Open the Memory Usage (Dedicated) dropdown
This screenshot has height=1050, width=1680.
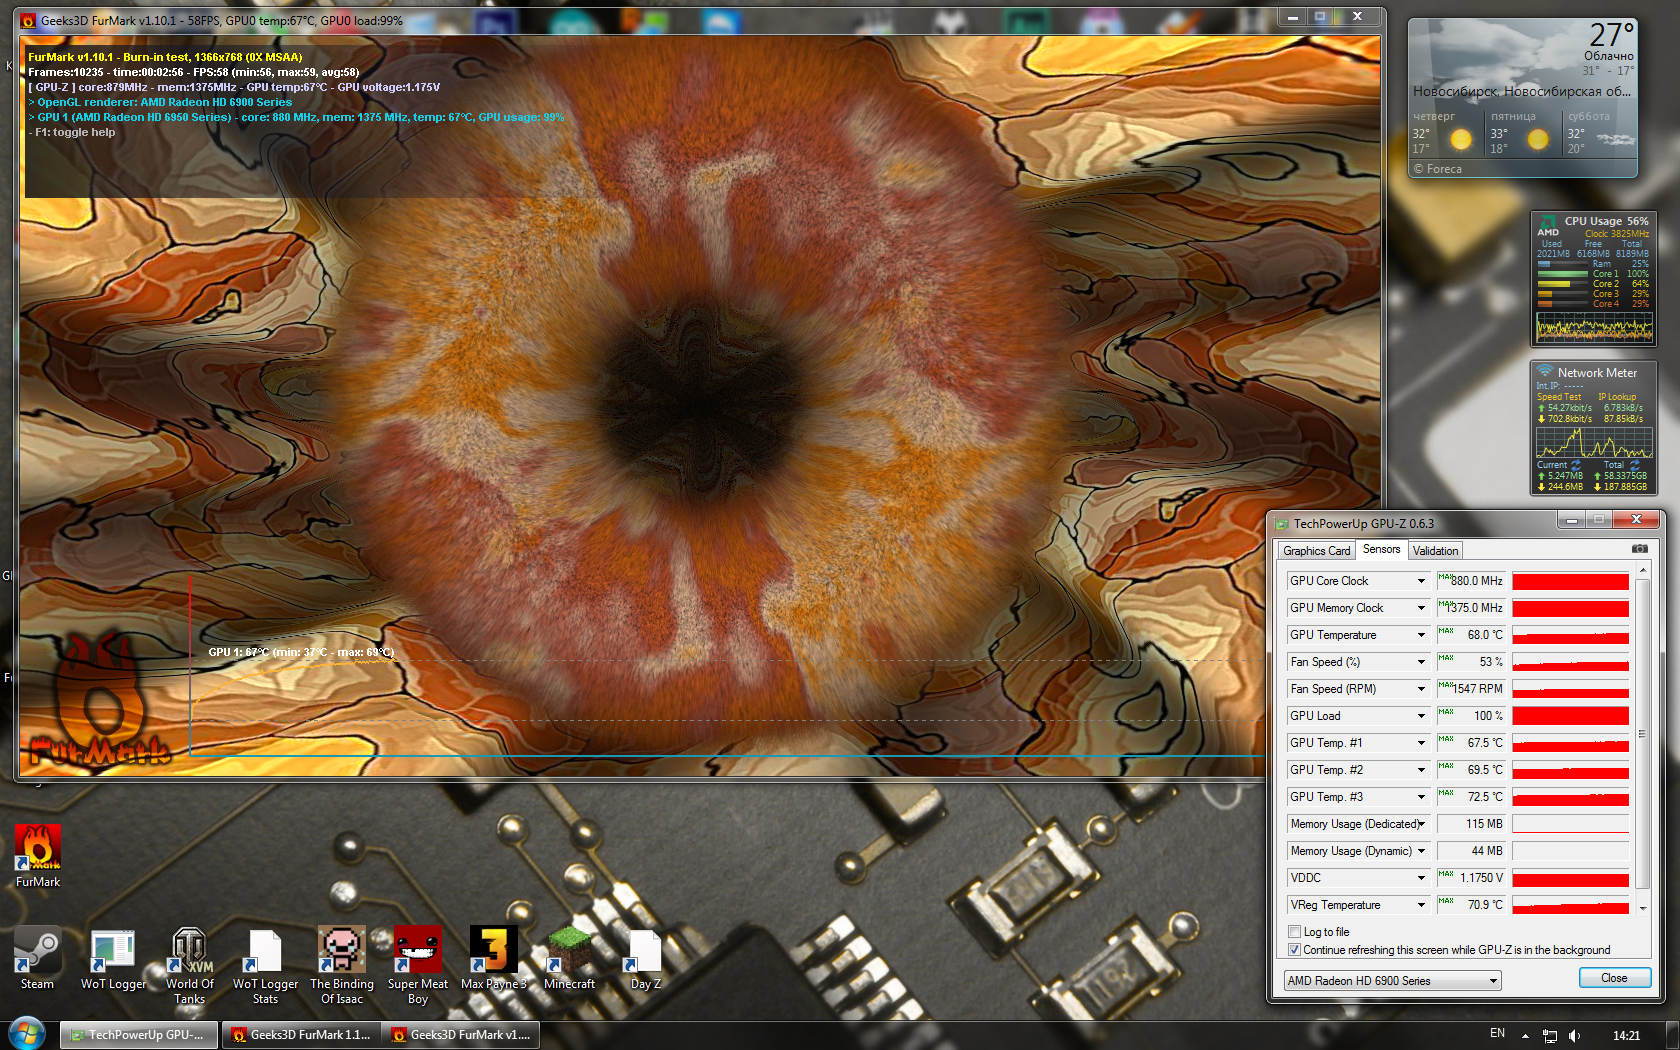coord(1421,824)
